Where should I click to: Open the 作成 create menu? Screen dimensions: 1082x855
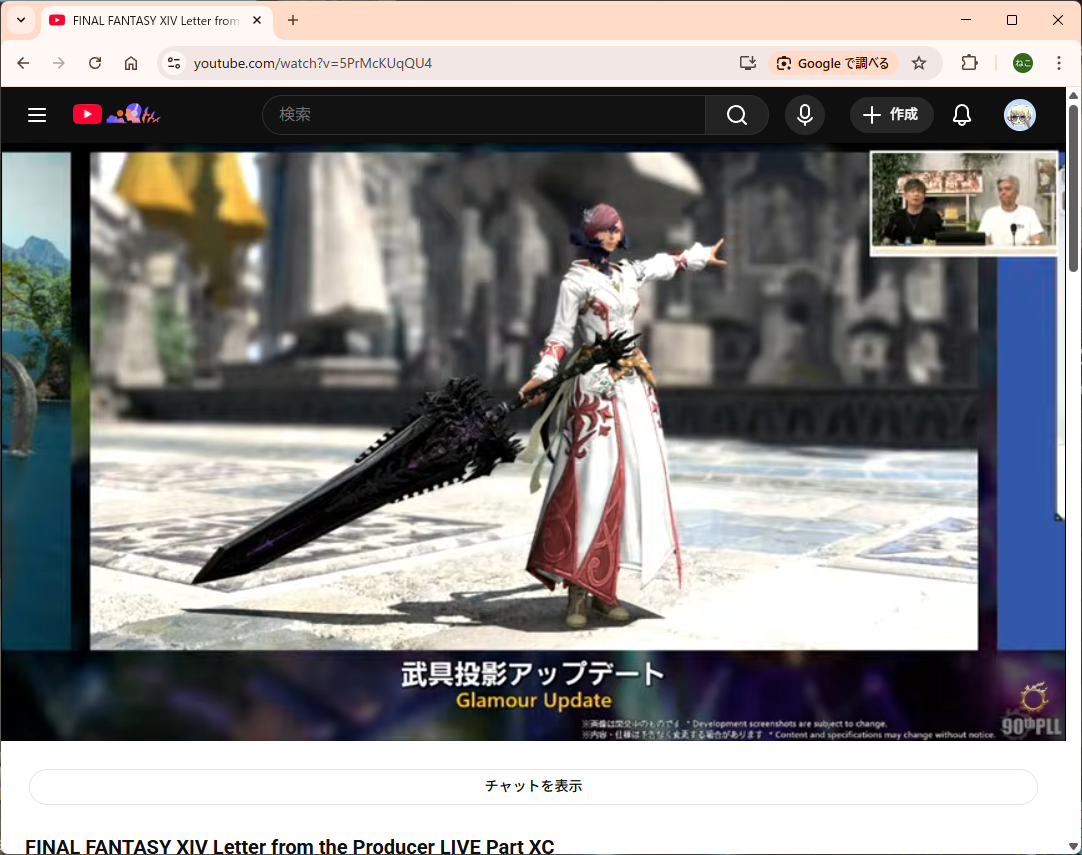tap(892, 115)
